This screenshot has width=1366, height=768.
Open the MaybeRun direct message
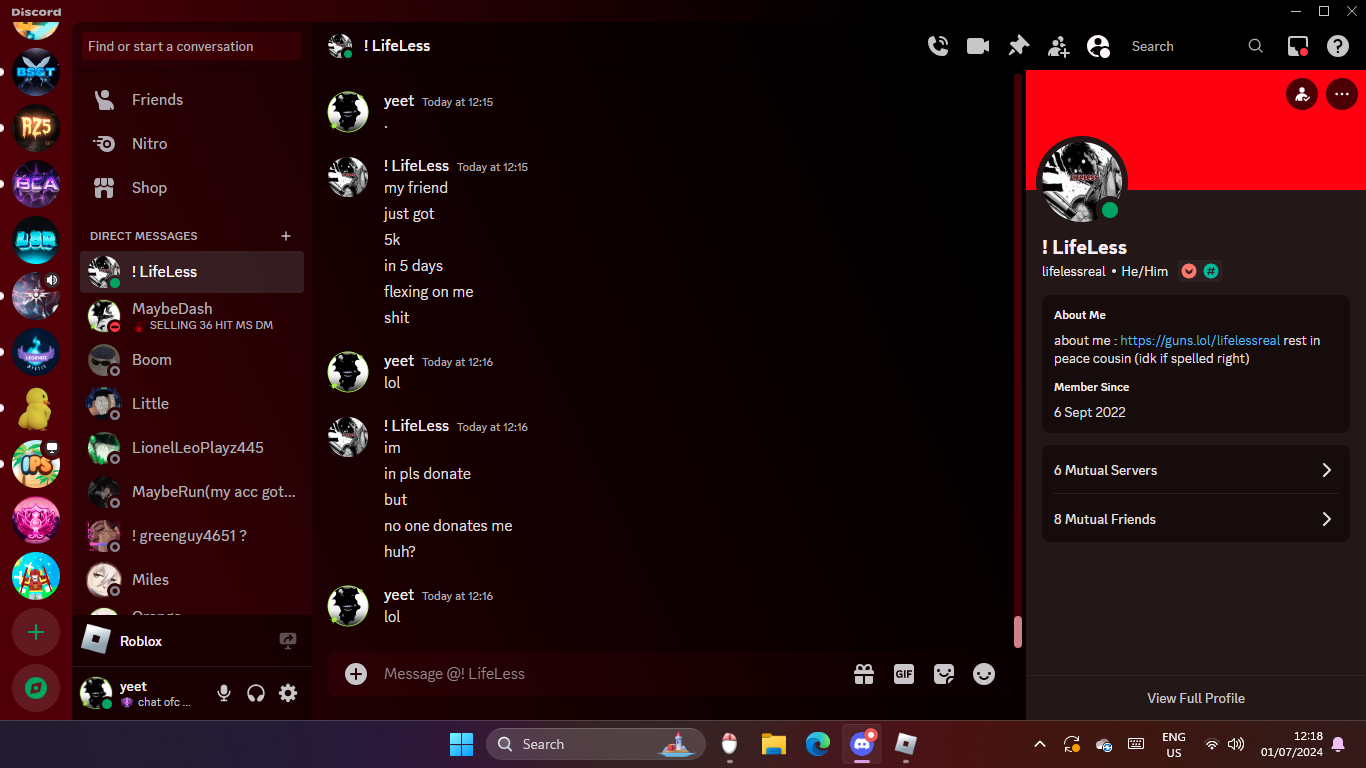coord(192,492)
